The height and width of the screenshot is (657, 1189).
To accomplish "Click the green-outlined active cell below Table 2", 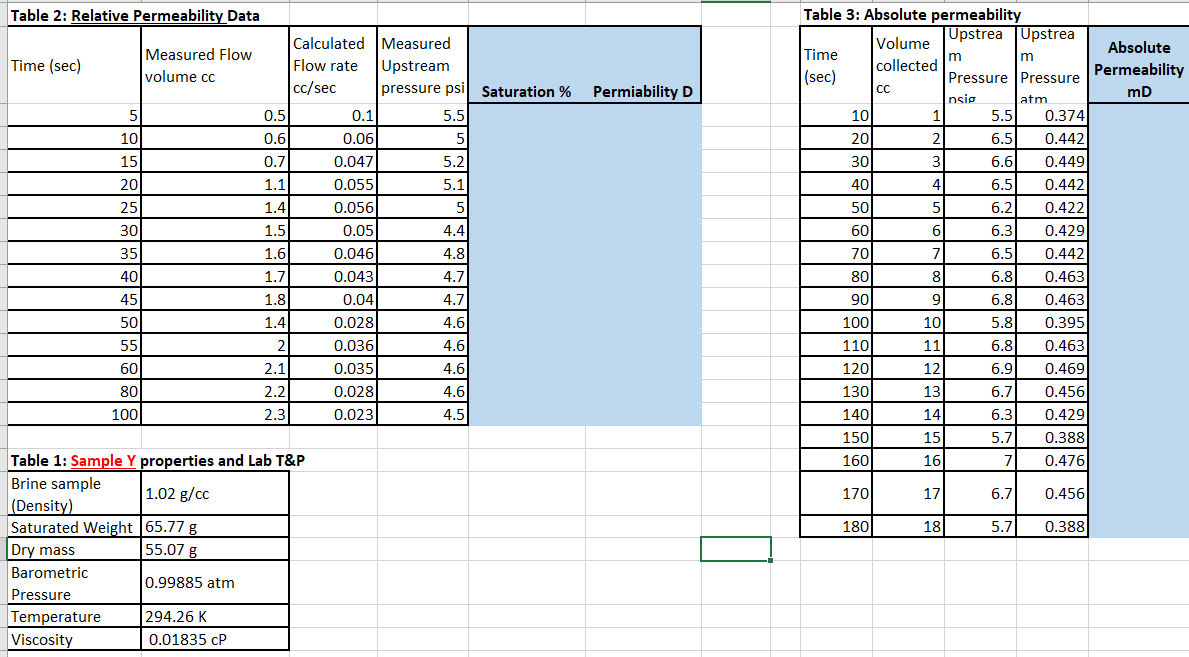I will 735,548.
